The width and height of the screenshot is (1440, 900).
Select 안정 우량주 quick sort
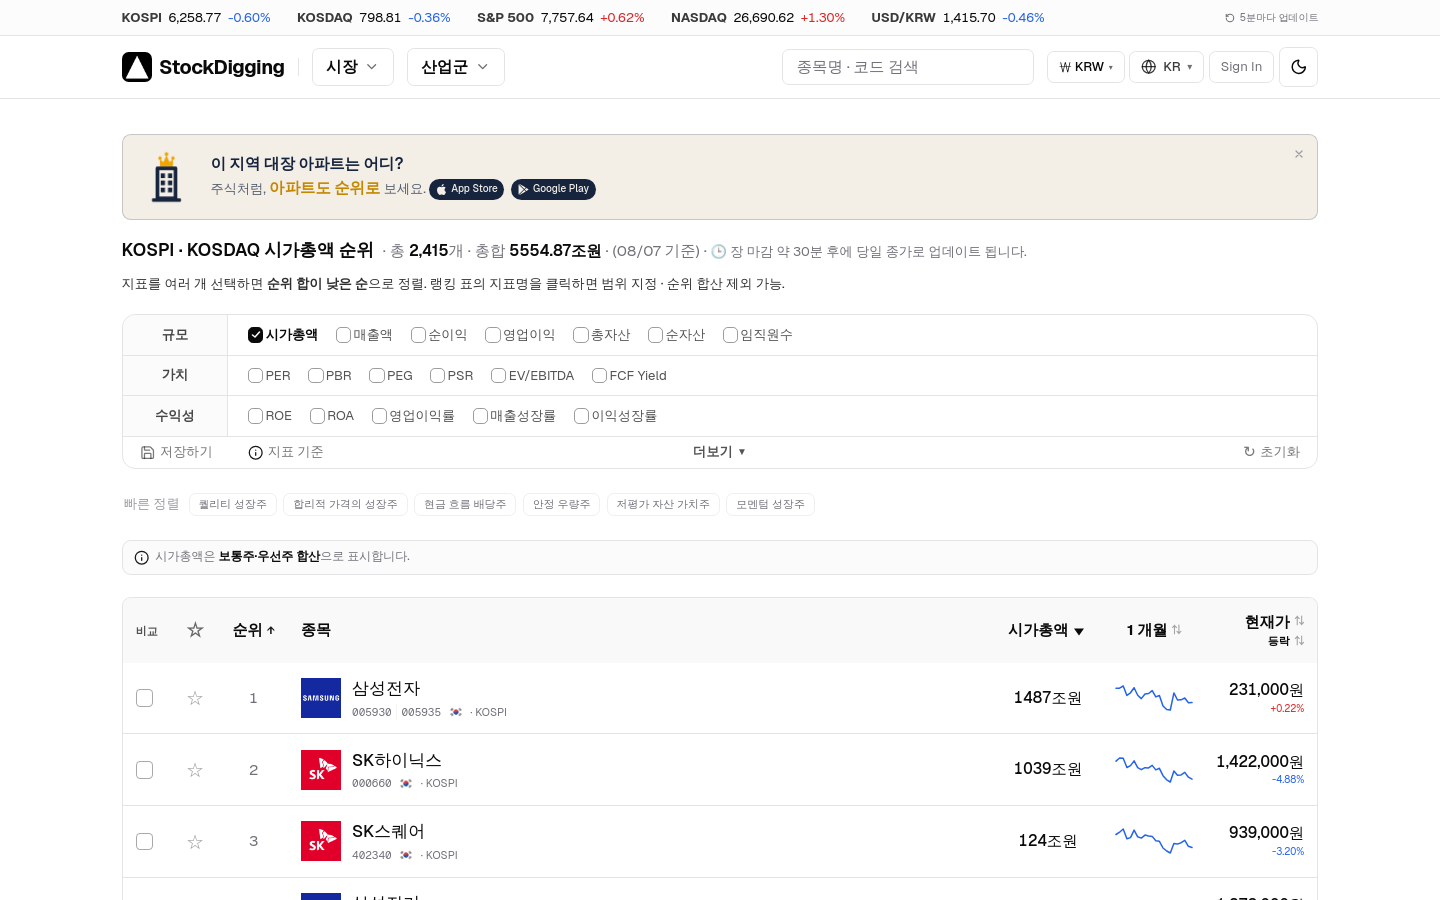coord(561,504)
